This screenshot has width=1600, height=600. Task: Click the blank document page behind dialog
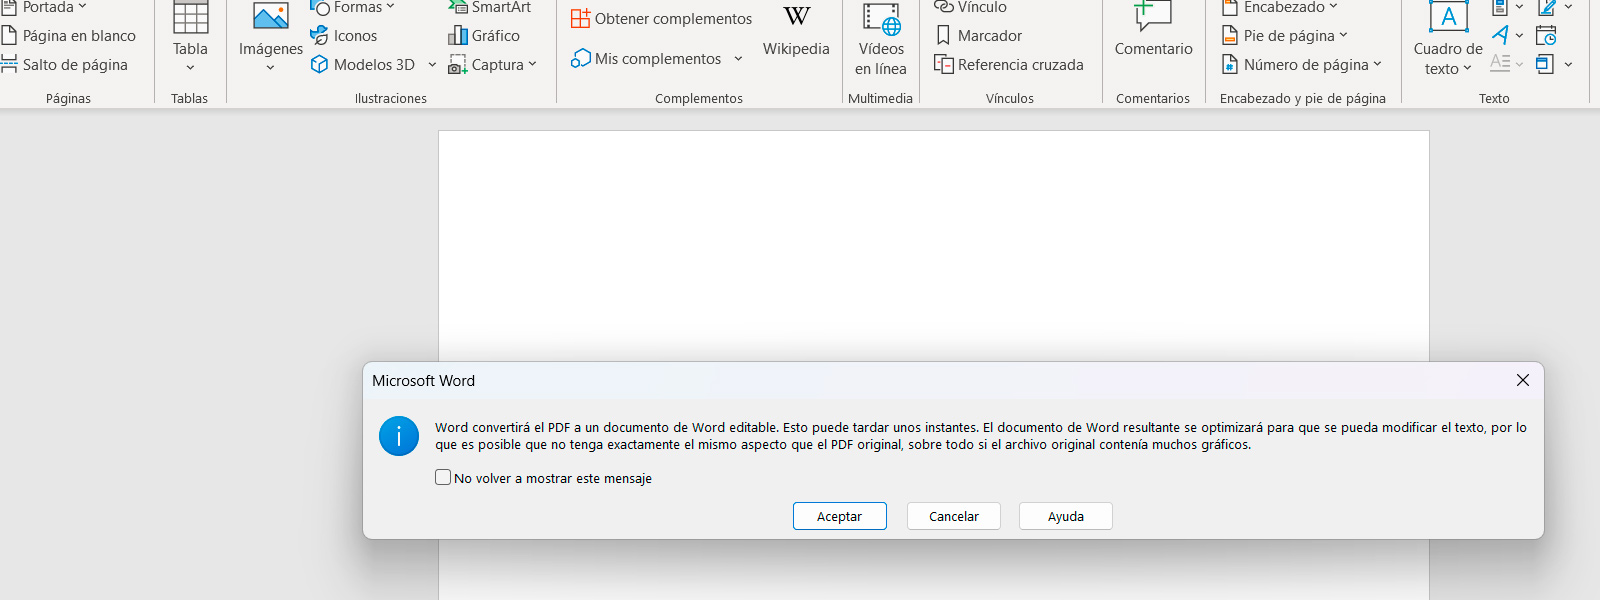point(934,245)
